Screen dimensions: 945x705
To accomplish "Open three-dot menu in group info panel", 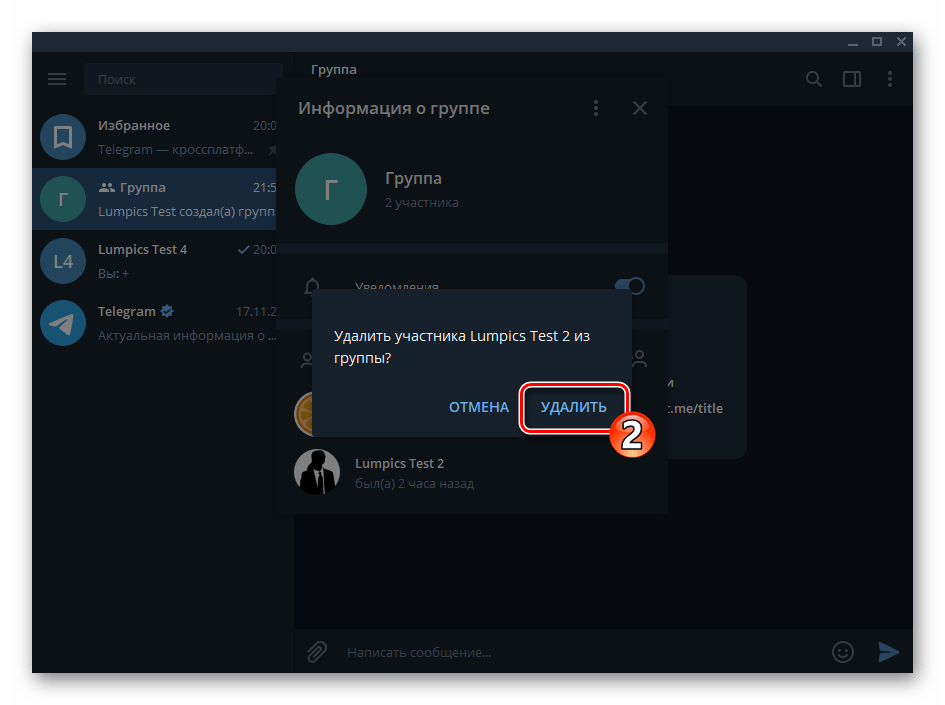I will tap(596, 108).
